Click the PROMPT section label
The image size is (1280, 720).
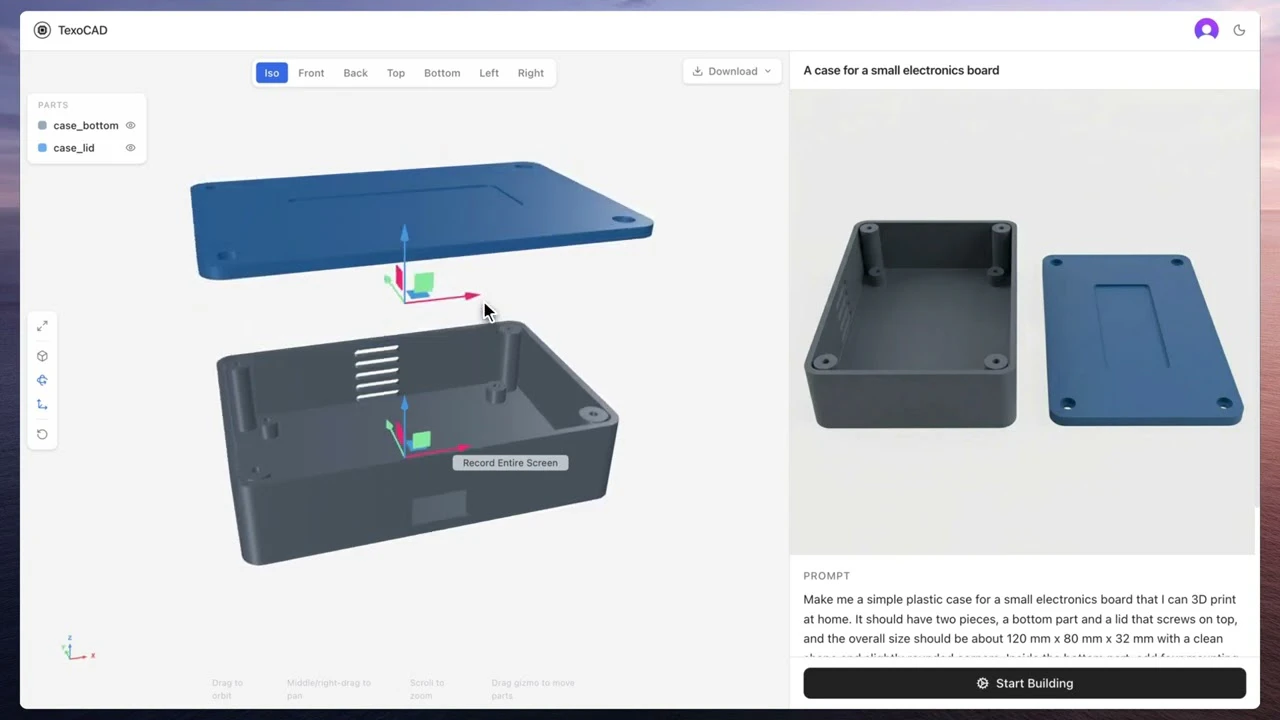tap(826, 576)
